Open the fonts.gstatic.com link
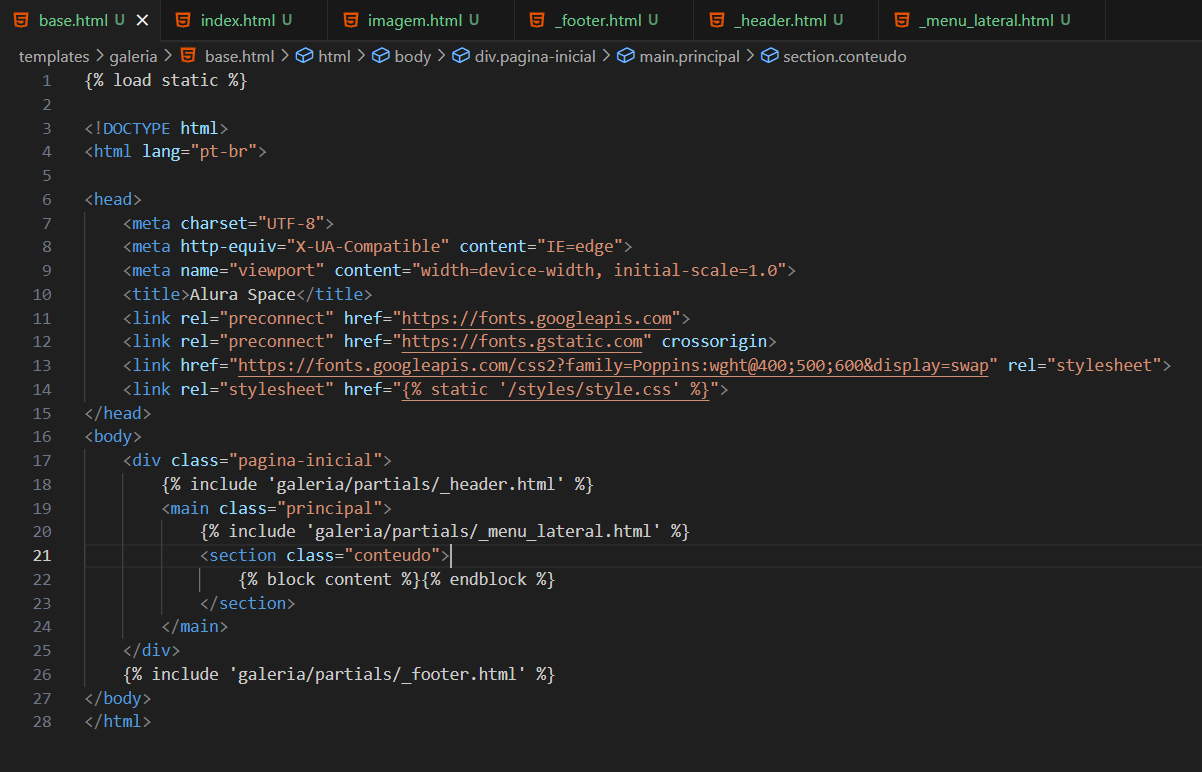1202x772 pixels. click(522, 342)
